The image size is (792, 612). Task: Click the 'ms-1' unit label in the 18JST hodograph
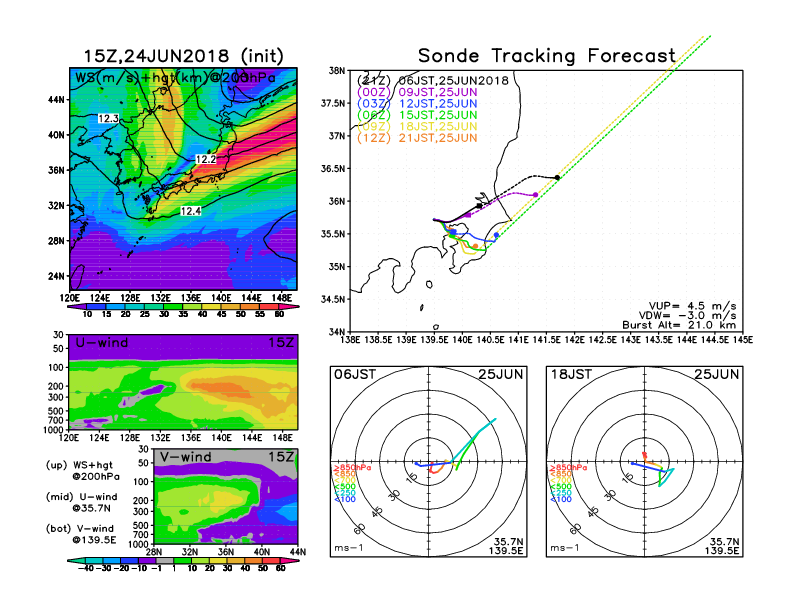tap(565, 548)
